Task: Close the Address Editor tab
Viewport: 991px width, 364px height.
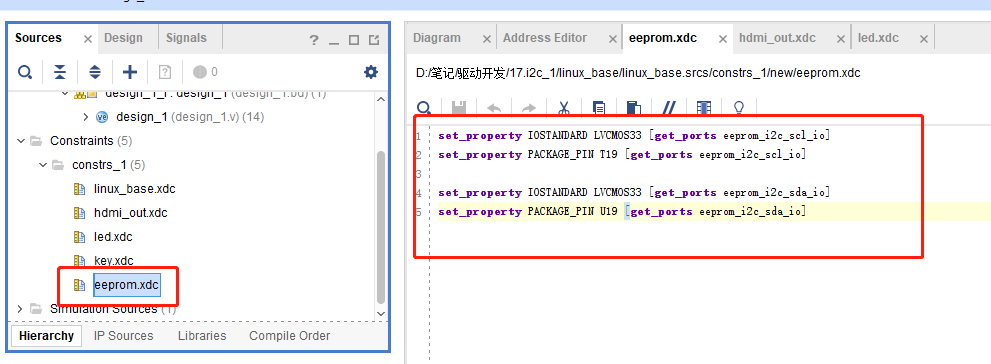Action: point(612,39)
